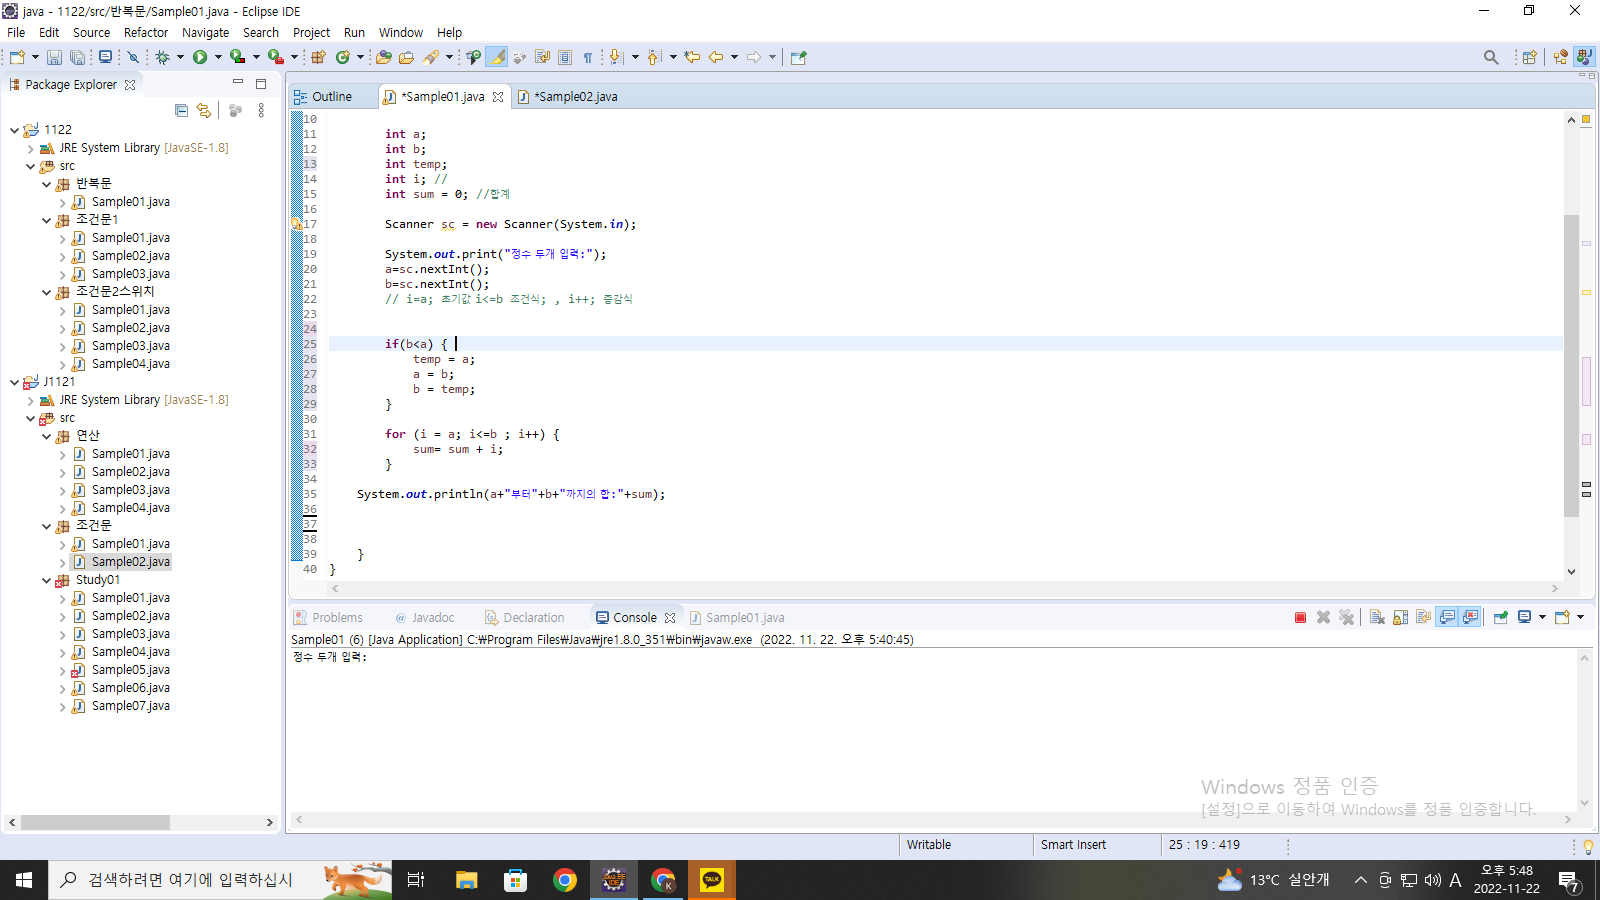Create a new Java class icon
The height and width of the screenshot is (900, 1600).
coord(343,57)
